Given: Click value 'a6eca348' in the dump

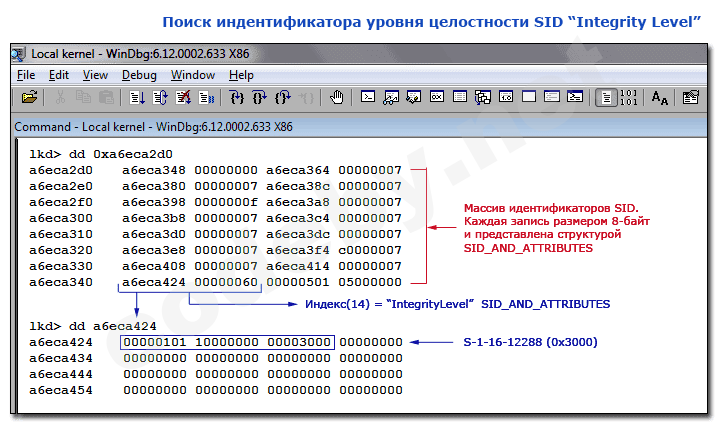Looking at the screenshot, I should click(x=154, y=170).
